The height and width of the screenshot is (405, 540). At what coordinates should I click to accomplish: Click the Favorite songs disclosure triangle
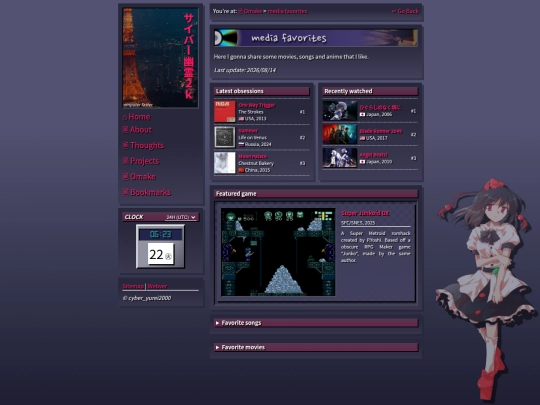point(217,323)
